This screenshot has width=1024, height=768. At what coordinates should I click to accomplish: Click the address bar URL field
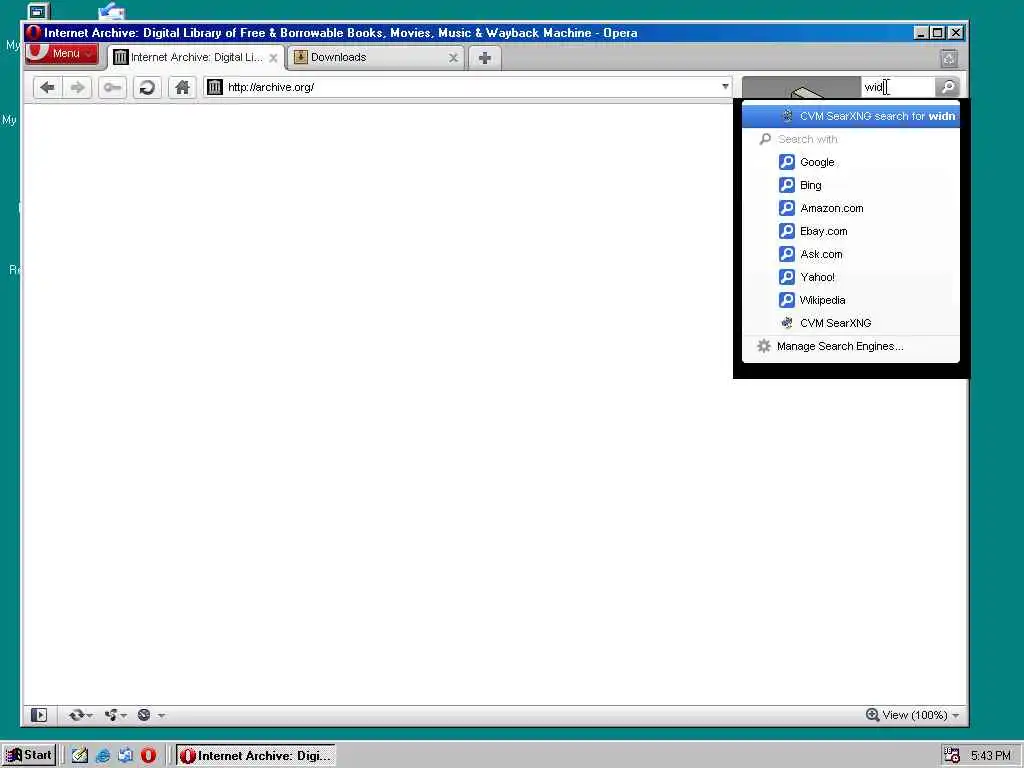coord(468,87)
